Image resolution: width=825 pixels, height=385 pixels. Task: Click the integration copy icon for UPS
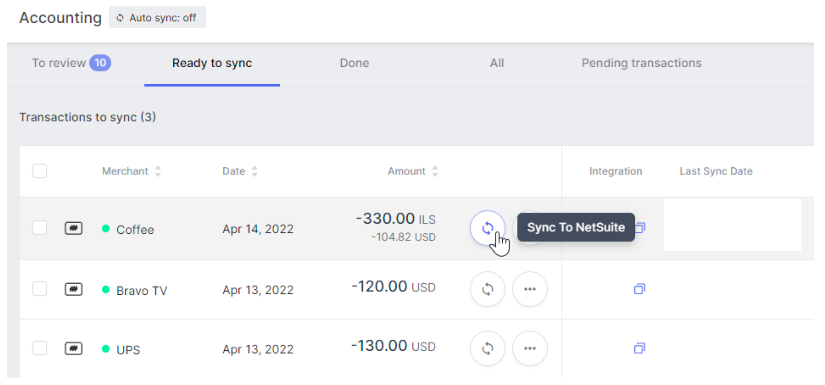point(639,348)
